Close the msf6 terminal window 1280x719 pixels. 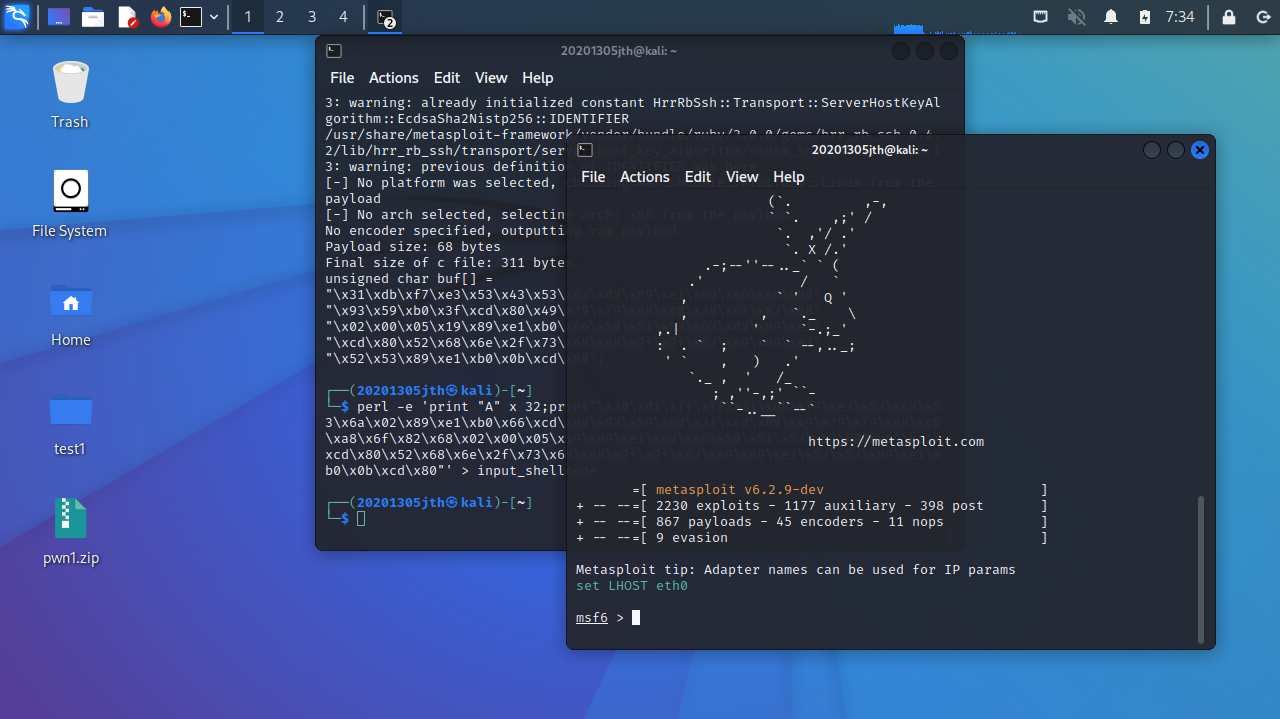pyautogui.click(x=1200, y=150)
